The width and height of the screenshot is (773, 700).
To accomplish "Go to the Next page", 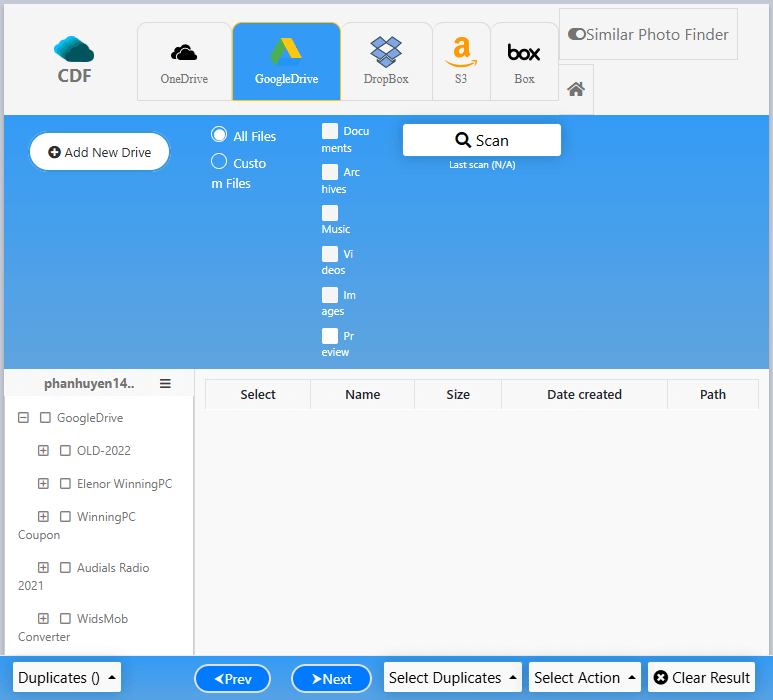I will pos(331,679).
